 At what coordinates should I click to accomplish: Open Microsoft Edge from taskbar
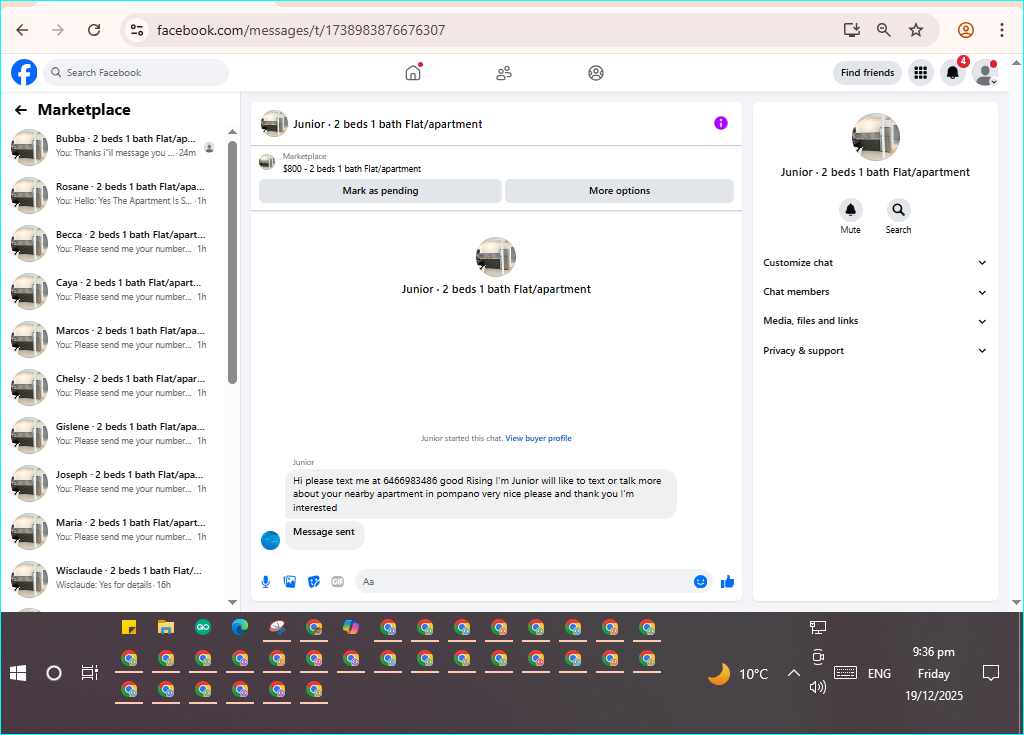pyautogui.click(x=240, y=628)
